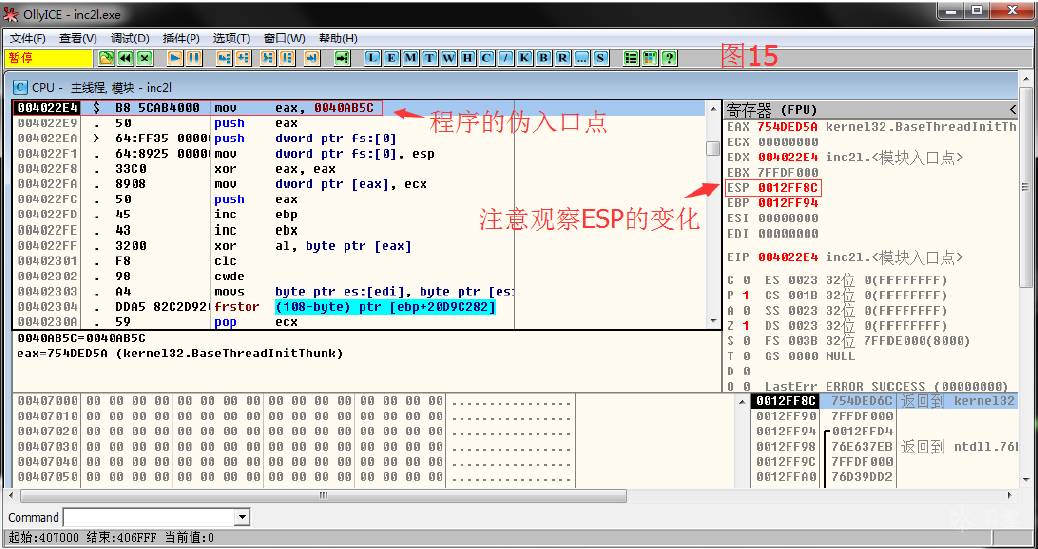Expand the Command combo box dropdown arrow
The height and width of the screenshot is (549, 1038).
coord(242,517)
